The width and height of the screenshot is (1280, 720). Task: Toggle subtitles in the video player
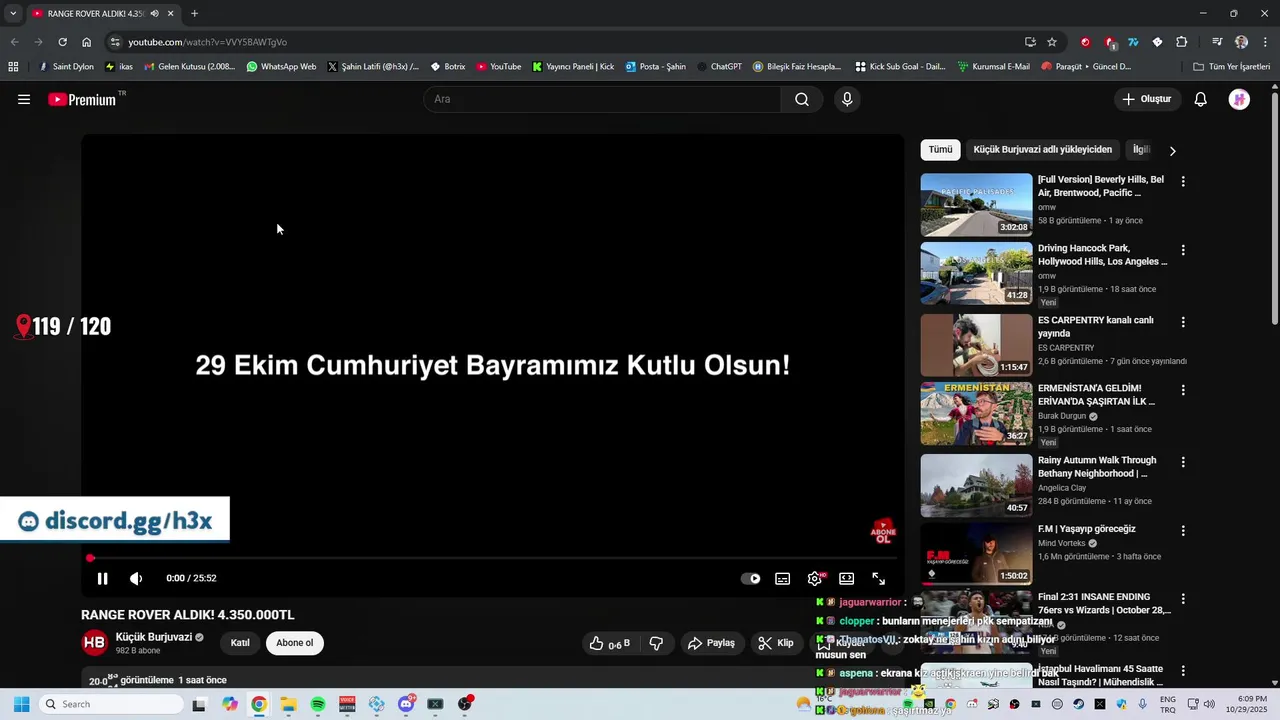pos(783,578)
